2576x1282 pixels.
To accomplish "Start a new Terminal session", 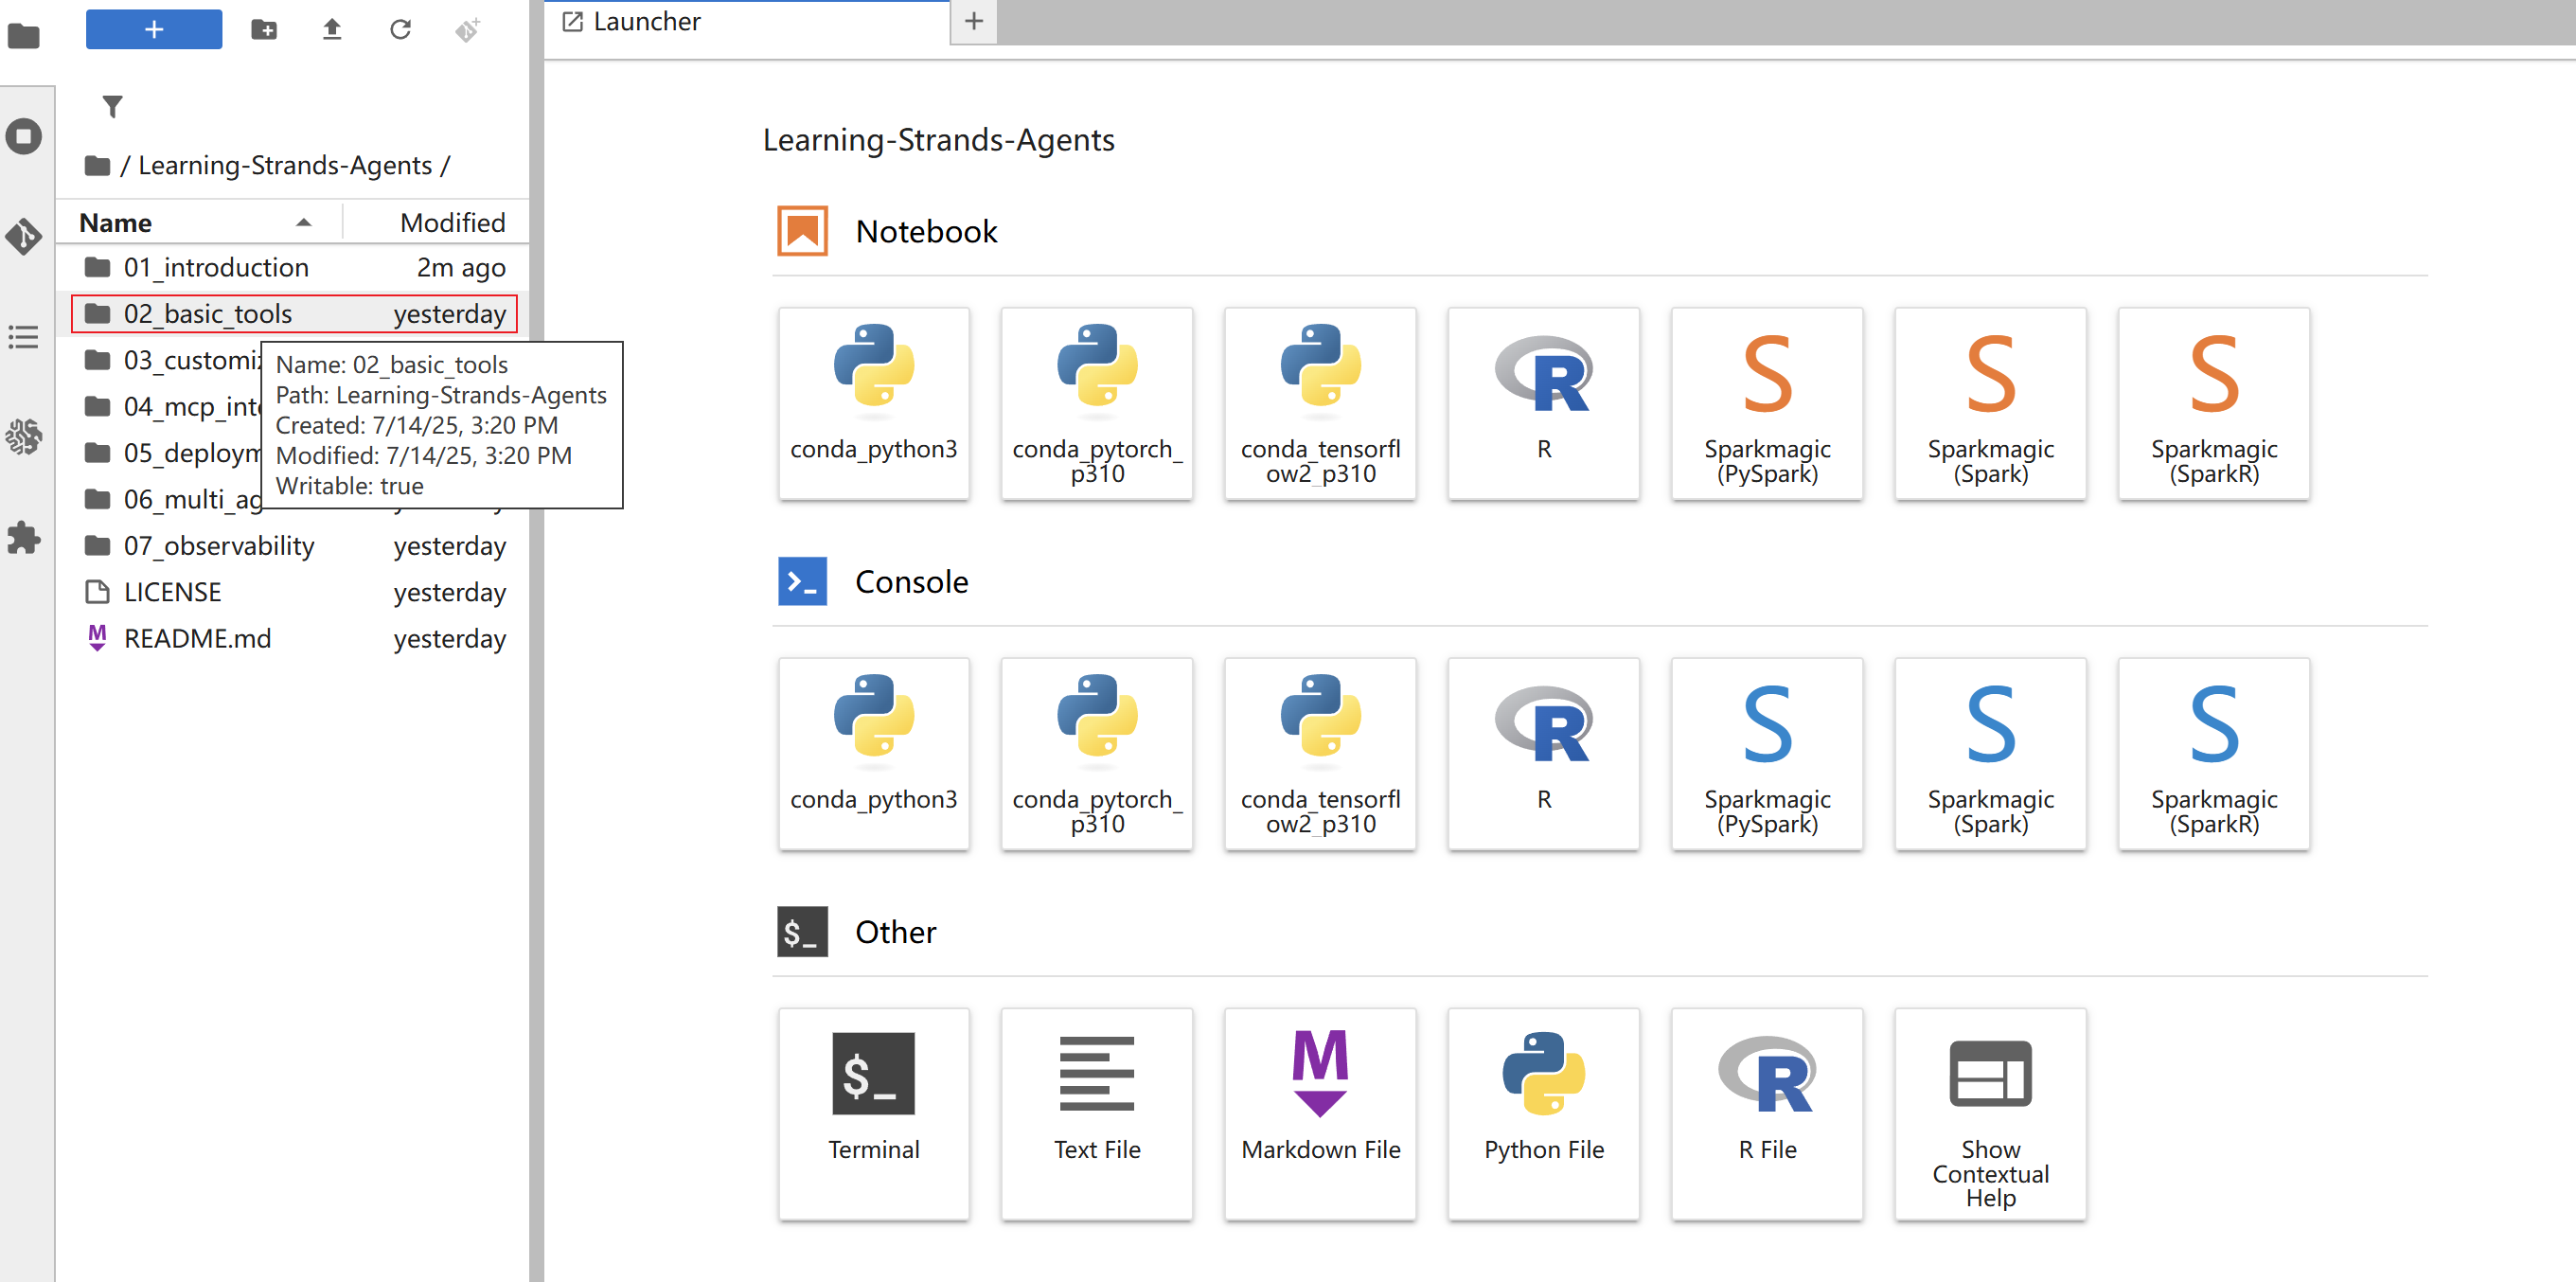I will (874, 1113).
